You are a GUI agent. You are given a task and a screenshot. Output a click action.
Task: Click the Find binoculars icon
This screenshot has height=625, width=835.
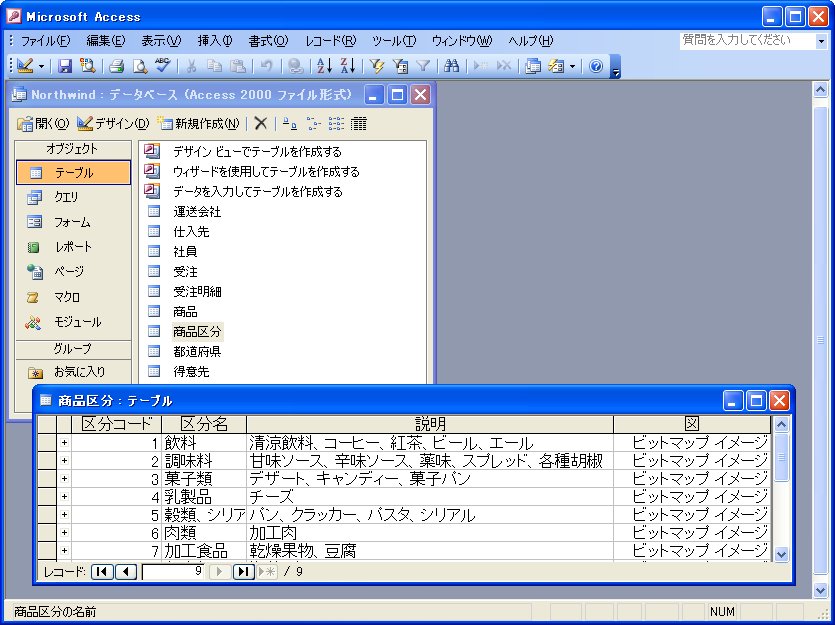(x=452, y=66)
